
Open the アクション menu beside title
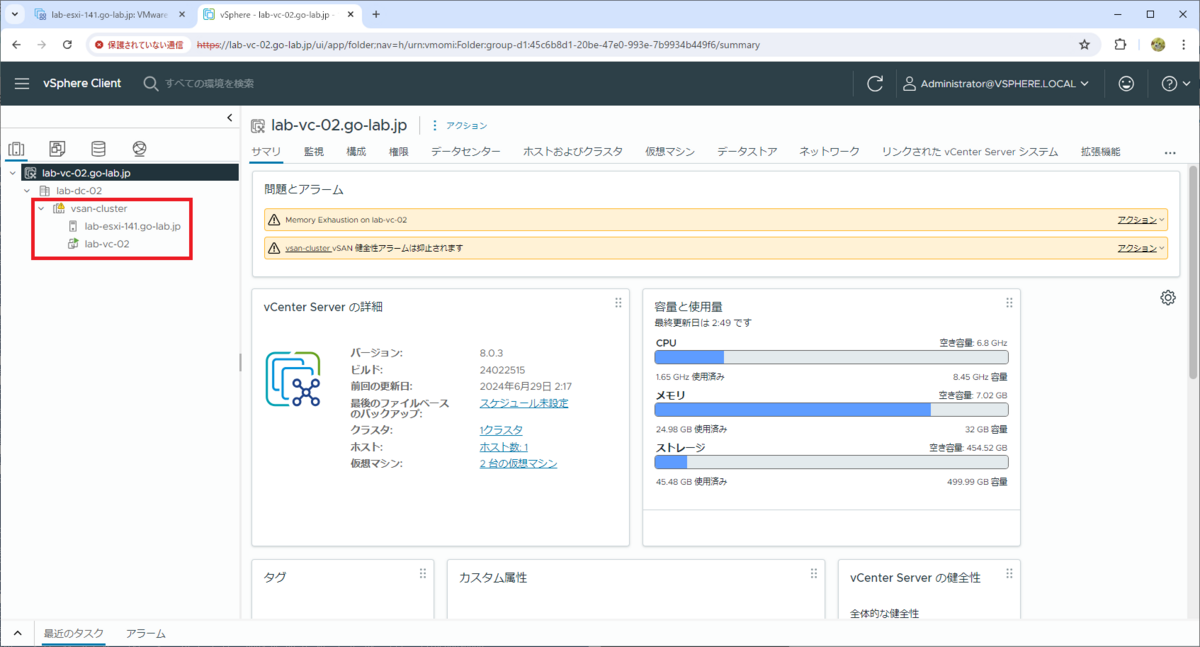(459, 126)
